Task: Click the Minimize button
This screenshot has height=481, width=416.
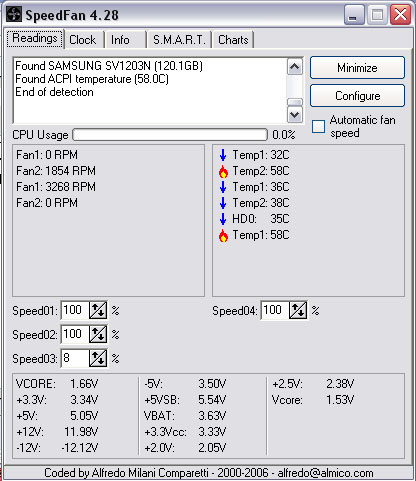Action: tap(357, 68)
